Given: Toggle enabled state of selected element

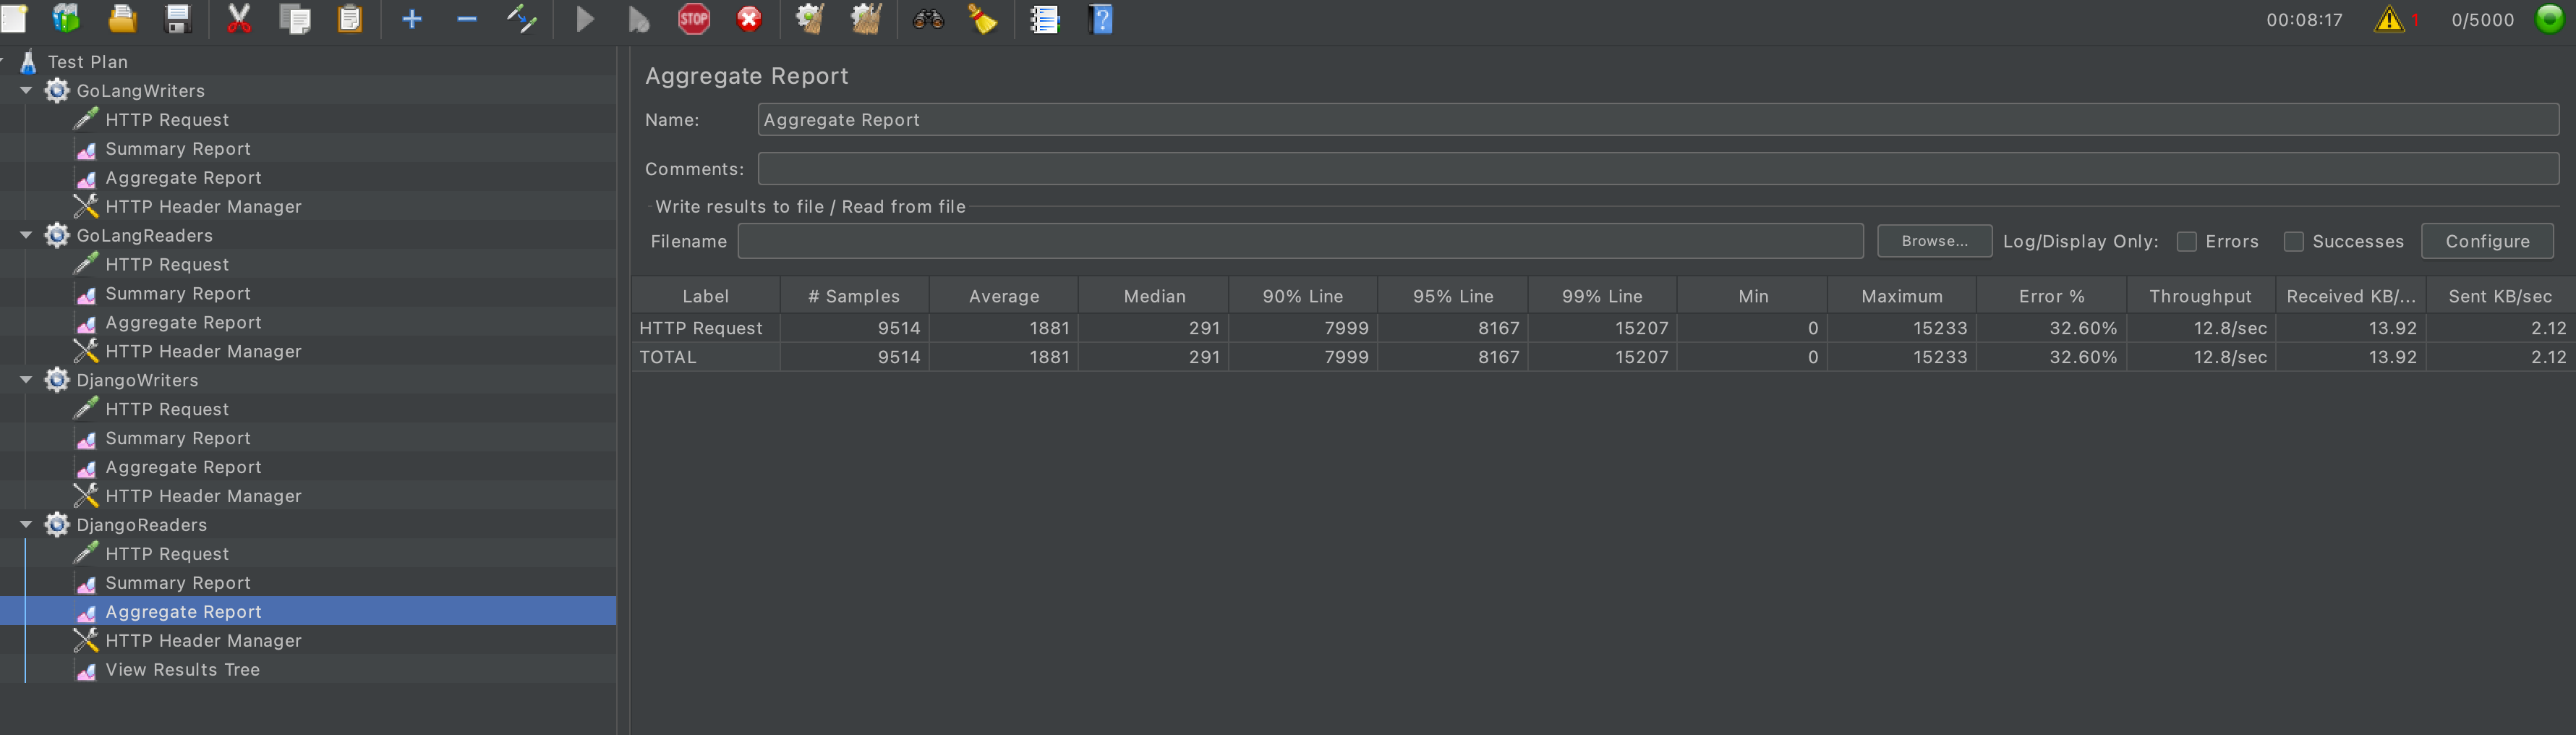Looking at the screenshot, I should tap(523, 19).
